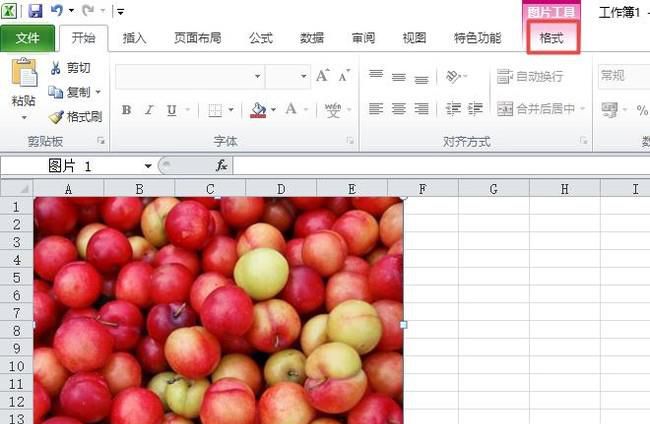Select top vertical align icon
The height and width of the screenshot is (424, 650).
click(x=376, y=75)
